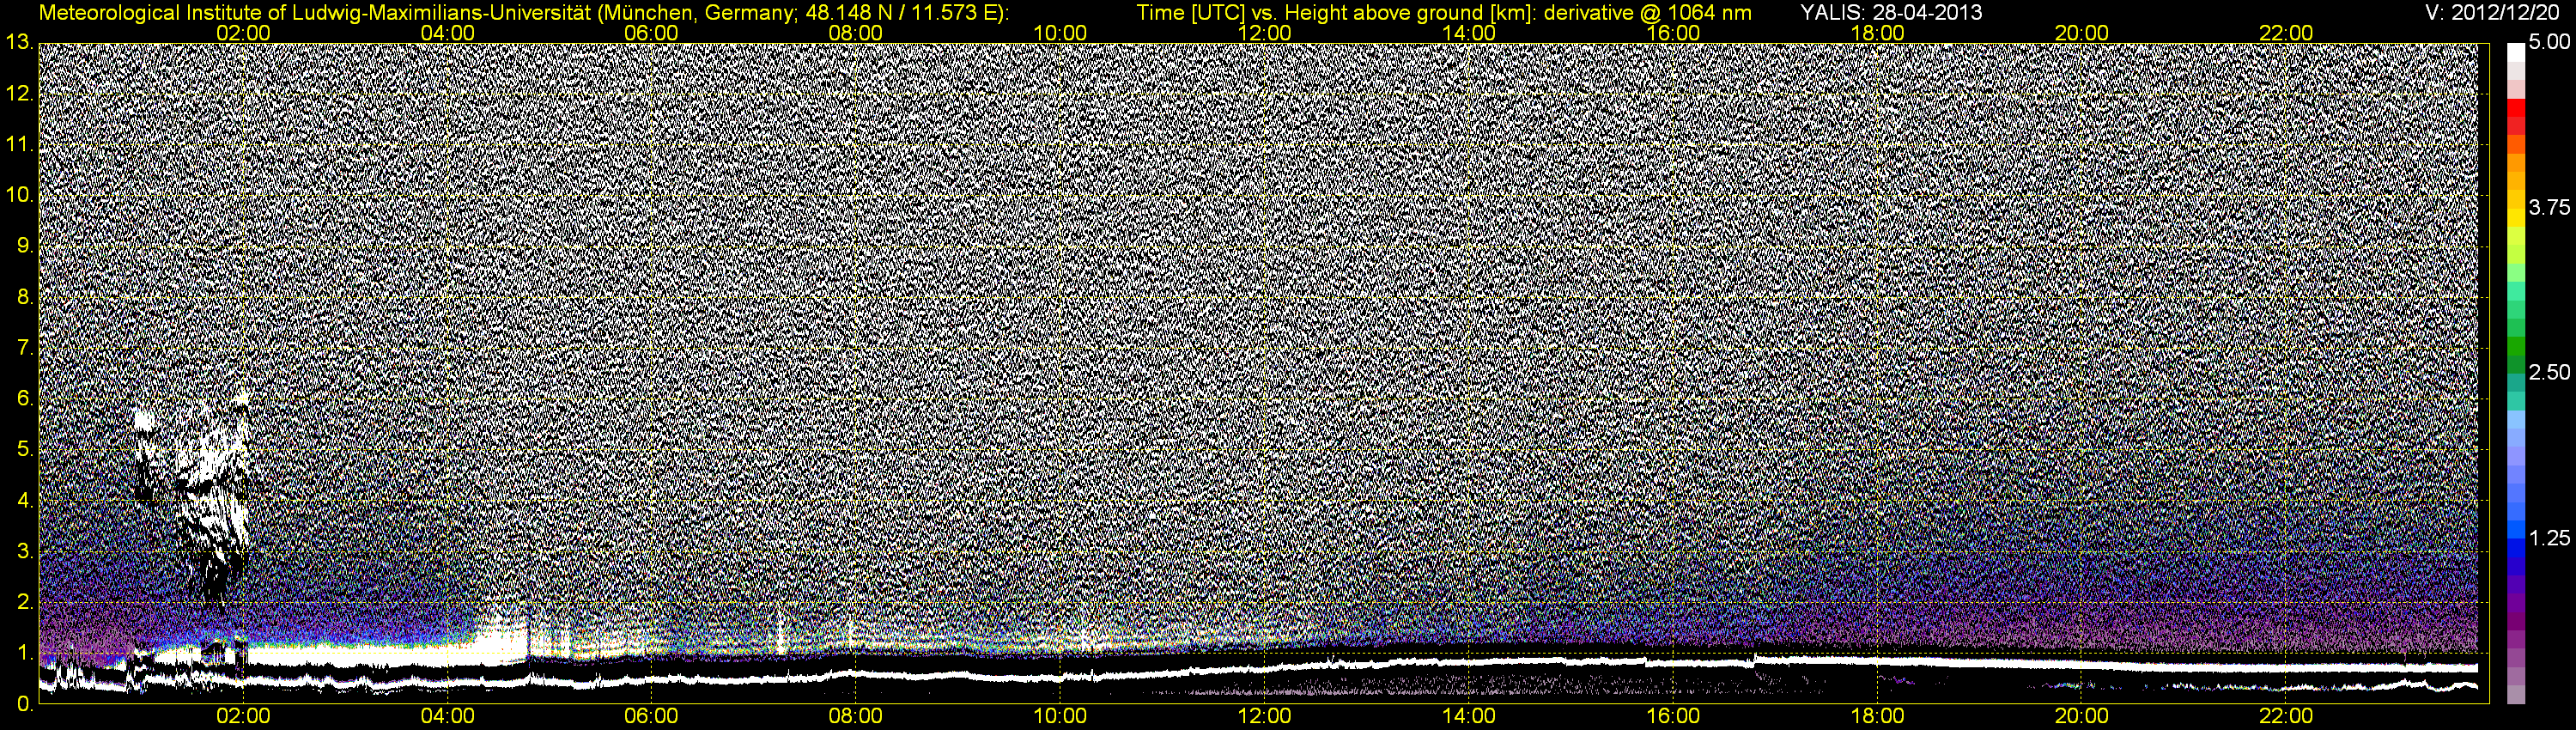This screenshot has height=730, width=2576.
Task: Click the 3 km height axis label
Action: coord(24,551)
